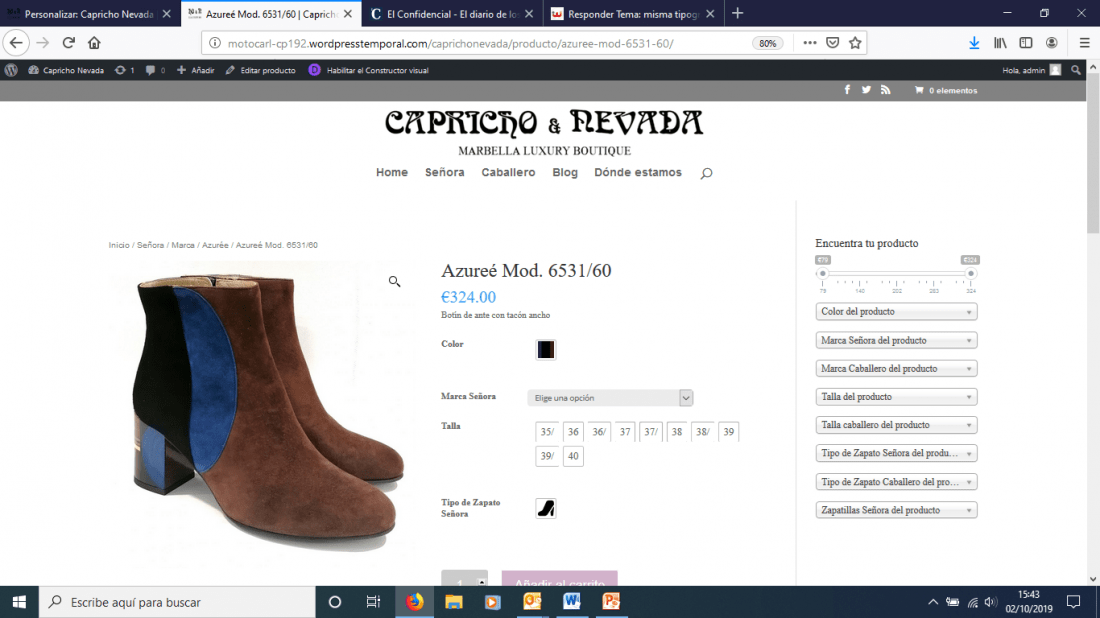Open Firefox hamburger menu
1100x618 pixels.
click(x=1085, y=43)
